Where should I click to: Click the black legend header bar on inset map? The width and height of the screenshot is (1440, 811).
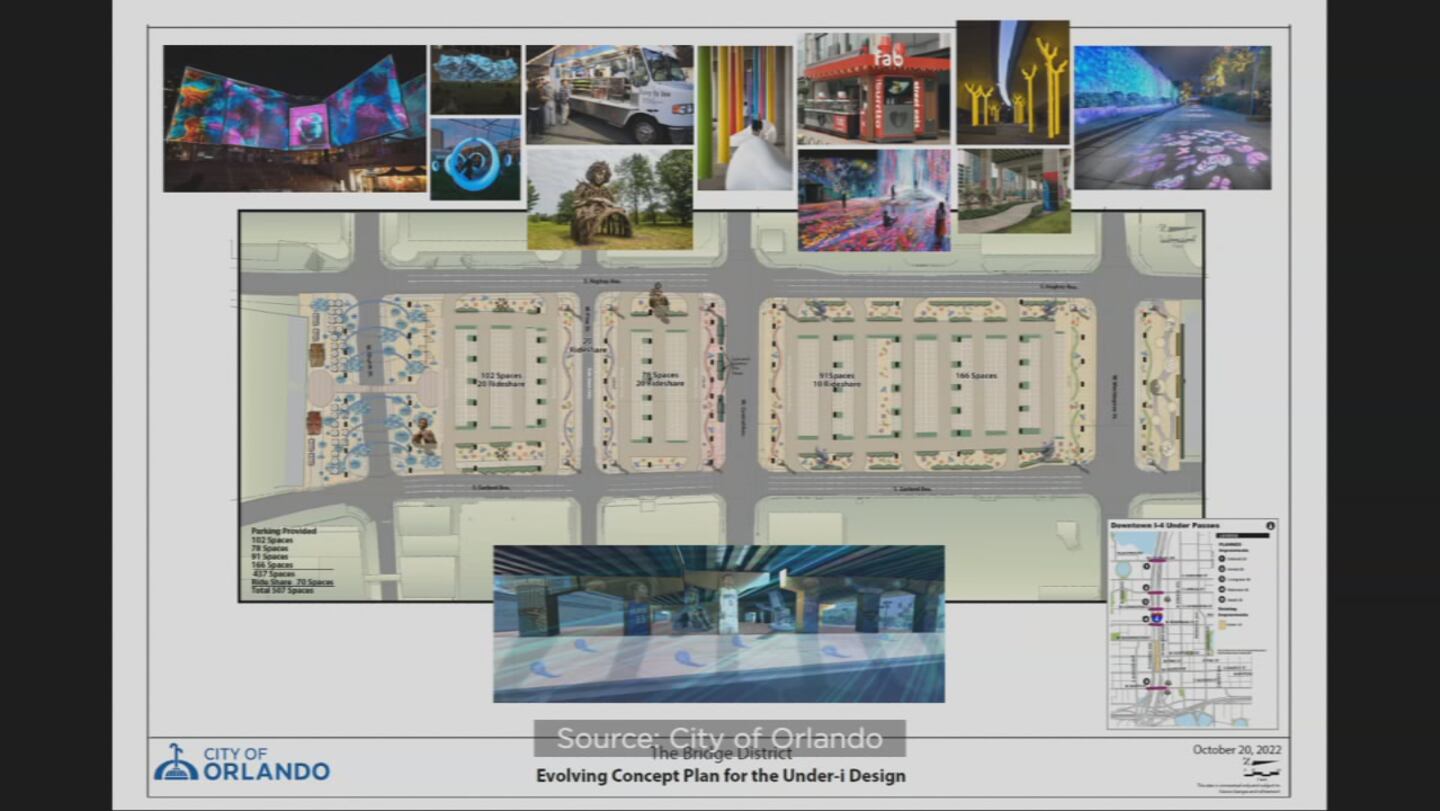[x=1242, y=536]
